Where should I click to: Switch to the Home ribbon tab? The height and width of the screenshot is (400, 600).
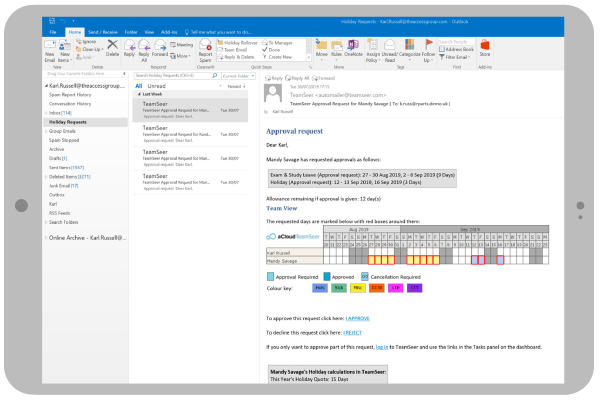75,32
